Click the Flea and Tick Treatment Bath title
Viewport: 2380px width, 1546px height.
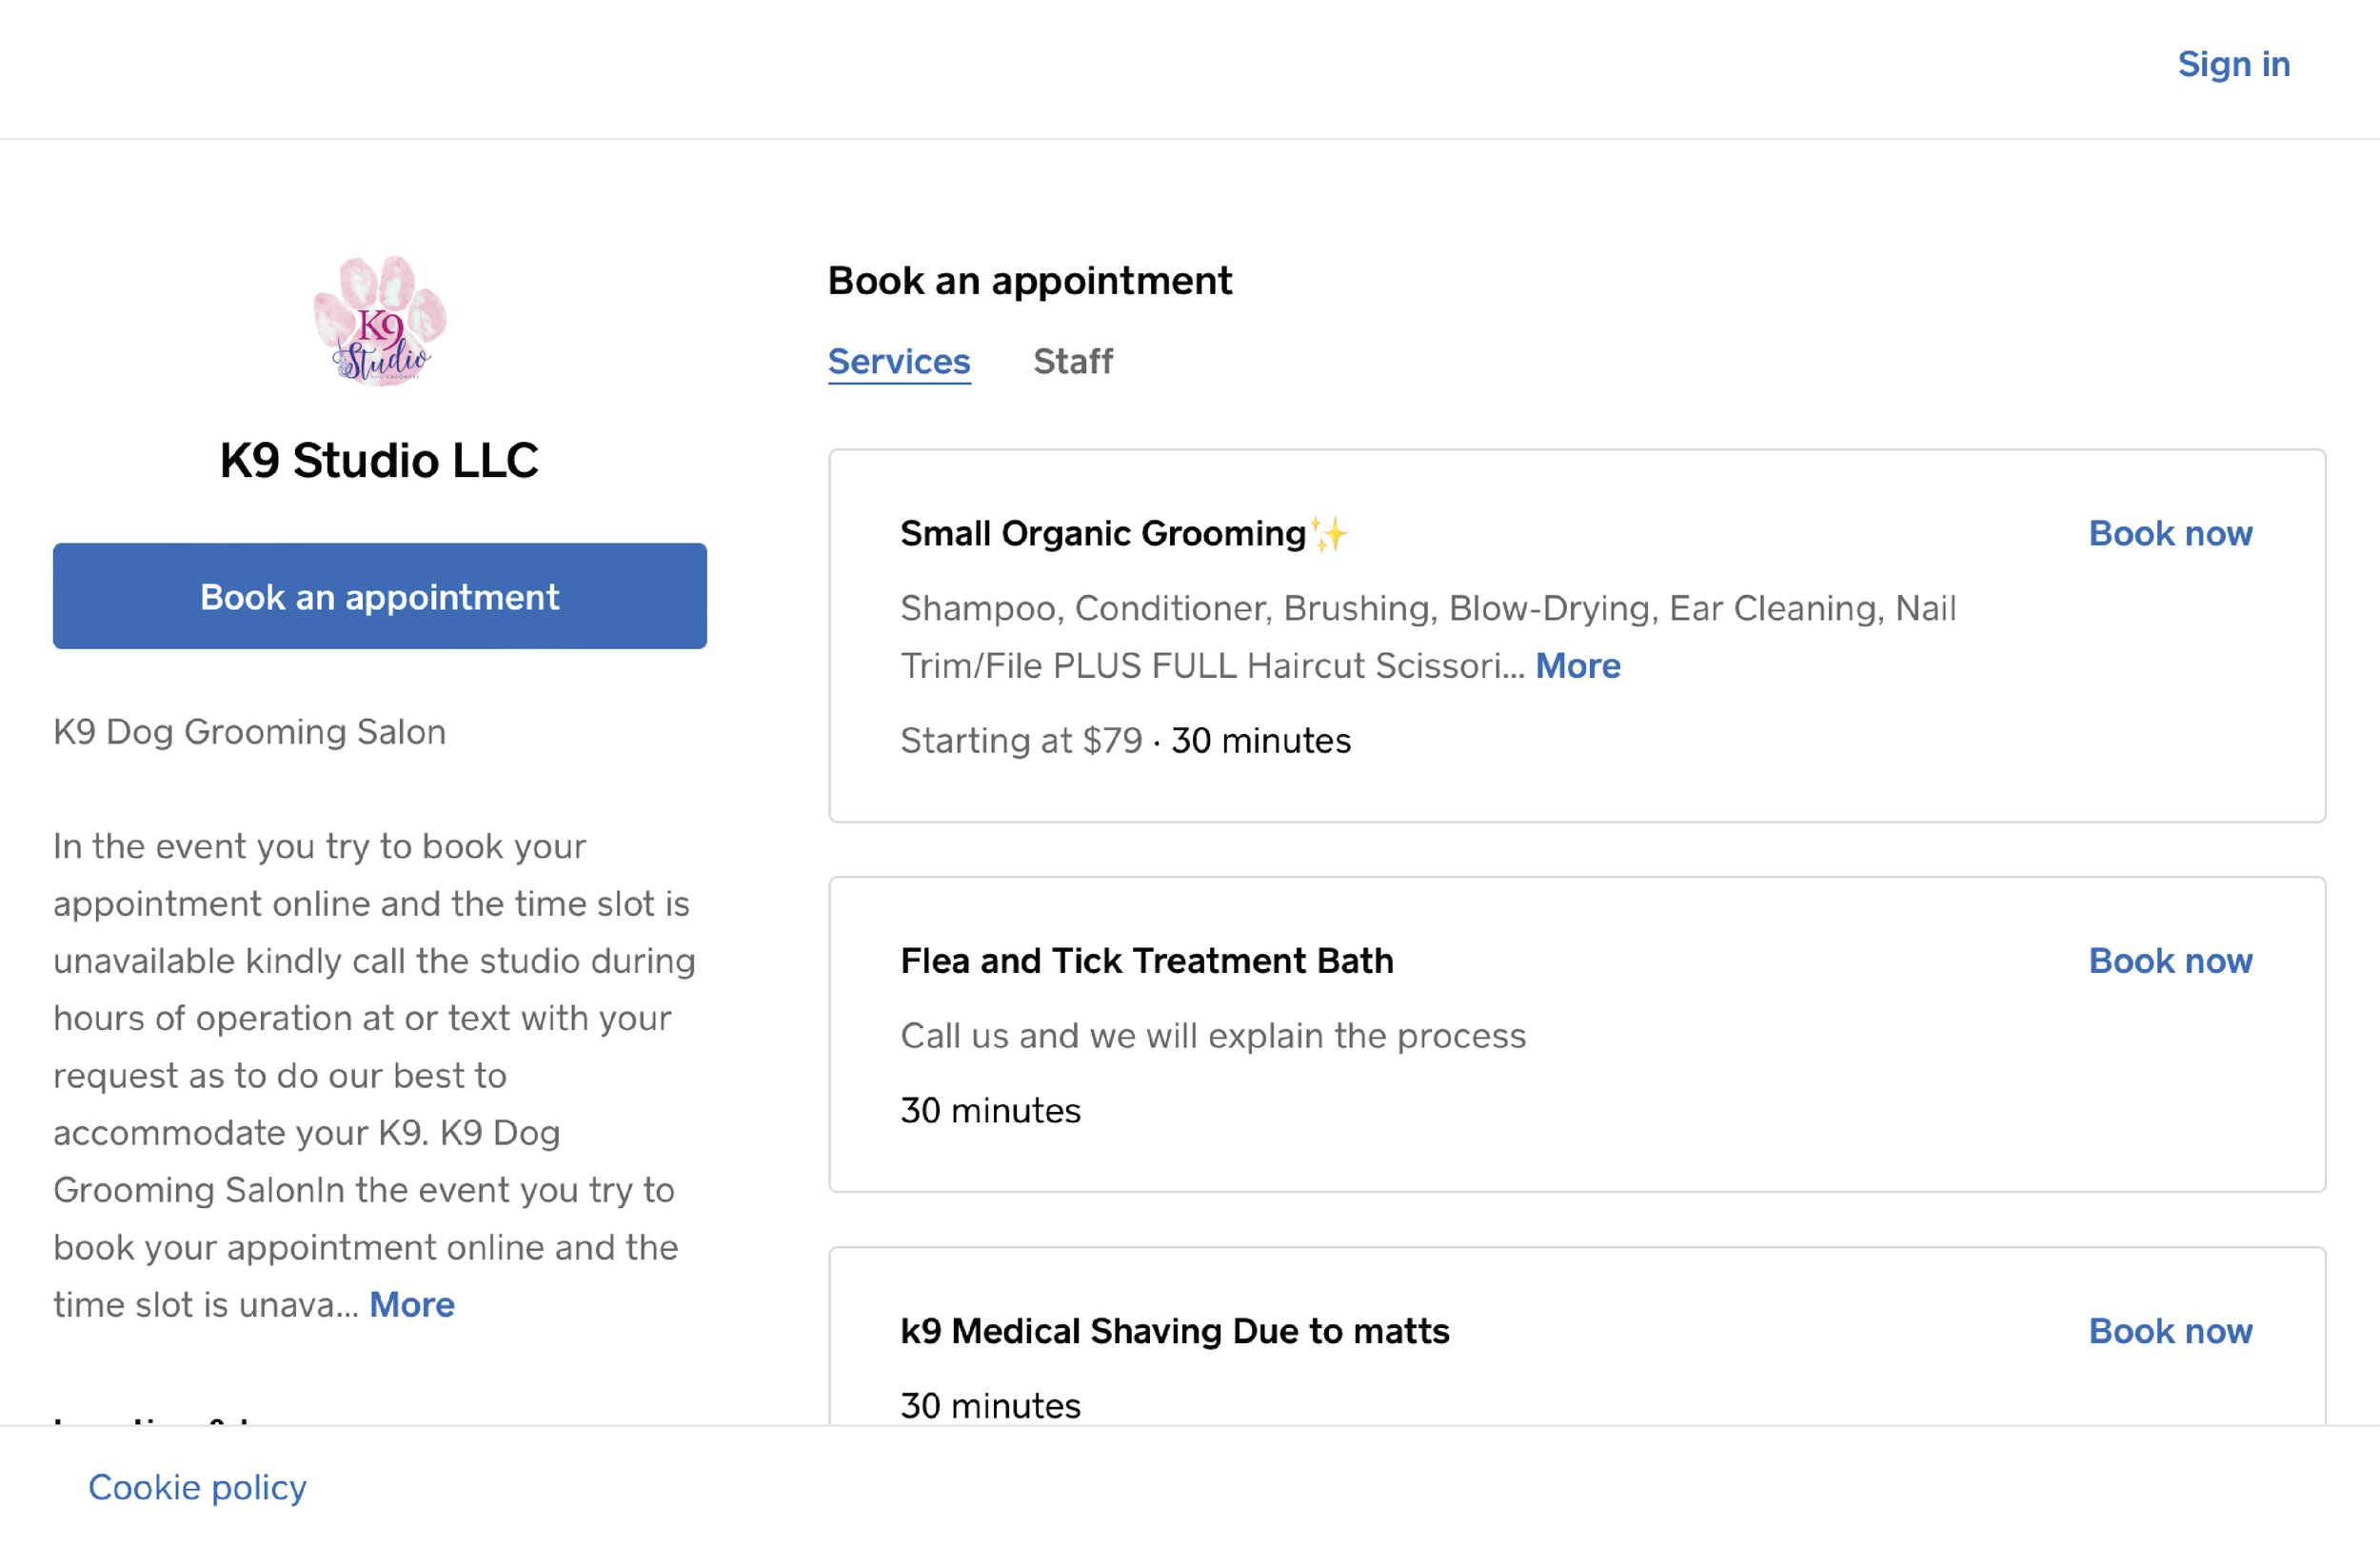point(1146,961)
